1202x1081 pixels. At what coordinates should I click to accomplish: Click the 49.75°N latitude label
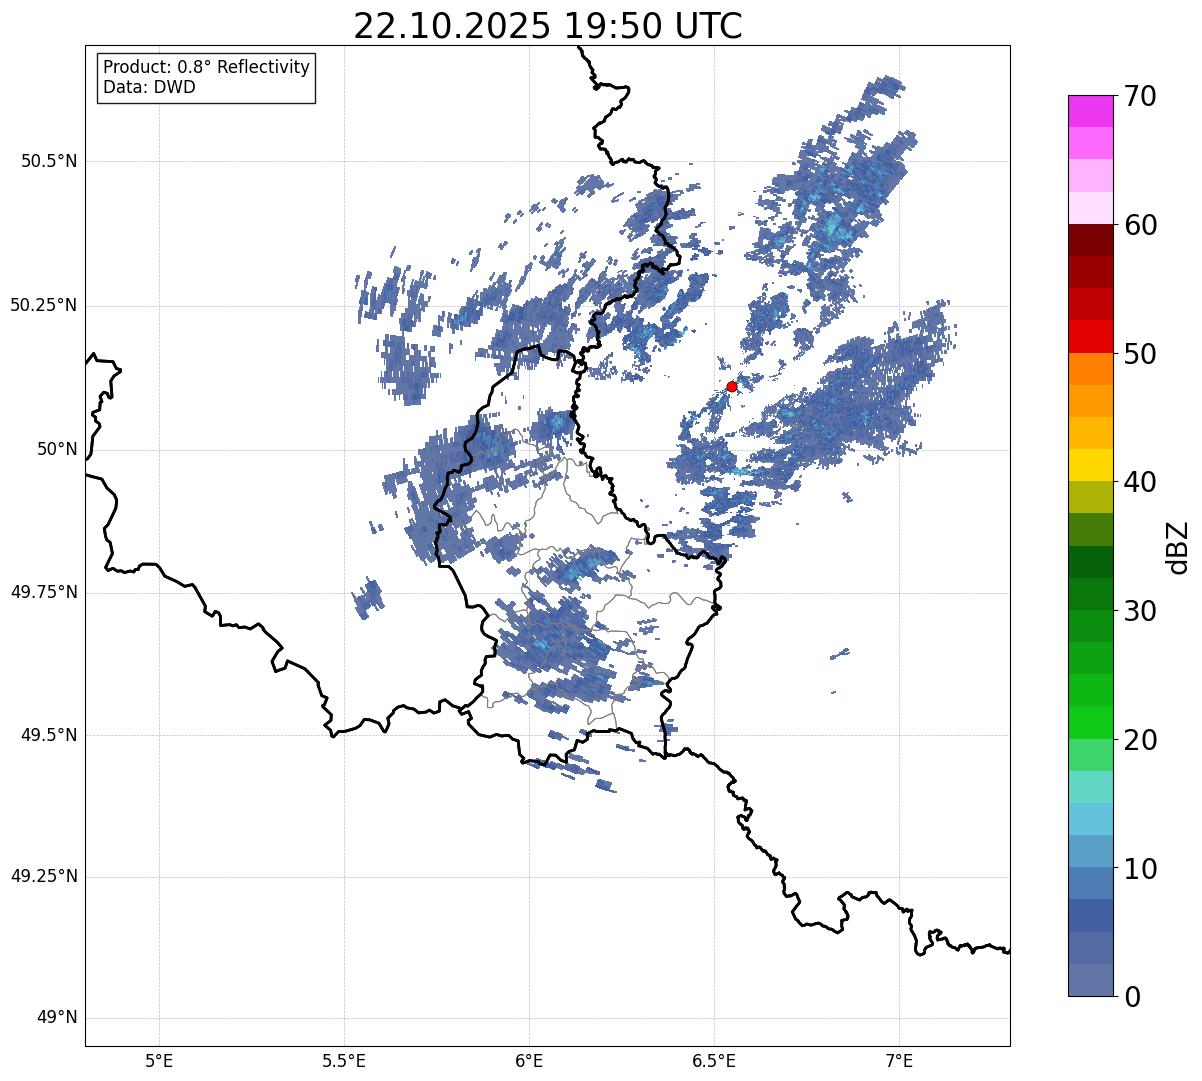coord(44,592)
